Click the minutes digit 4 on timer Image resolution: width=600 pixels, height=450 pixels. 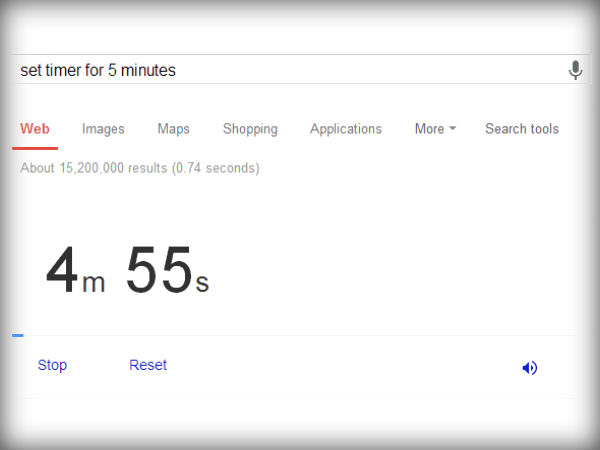[62, 271]
